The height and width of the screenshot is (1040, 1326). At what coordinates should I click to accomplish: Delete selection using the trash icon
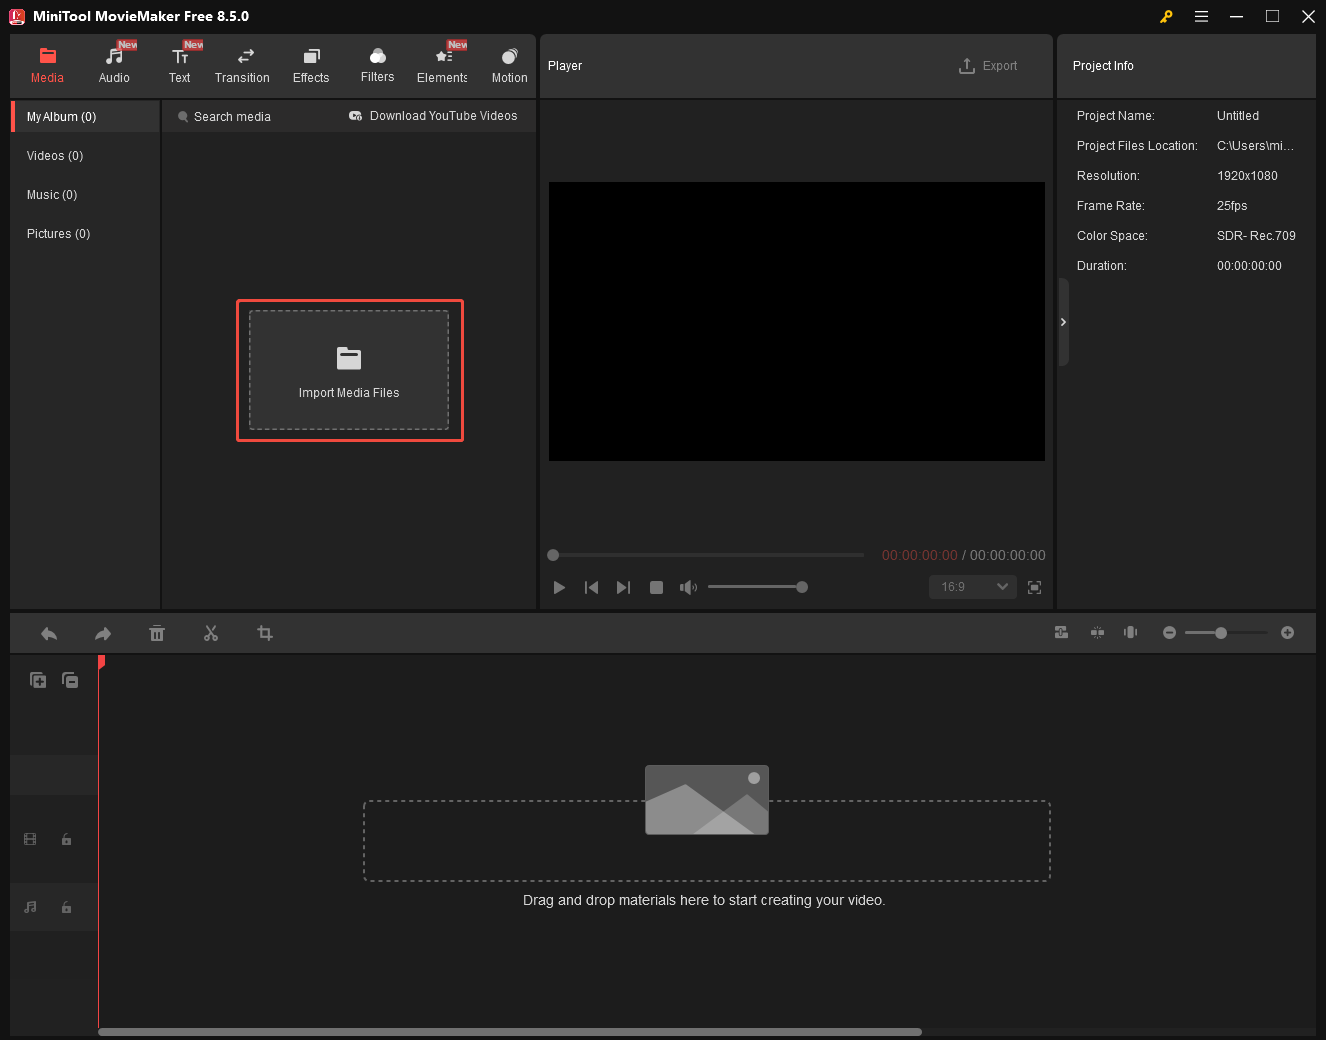tap(157, 633)
